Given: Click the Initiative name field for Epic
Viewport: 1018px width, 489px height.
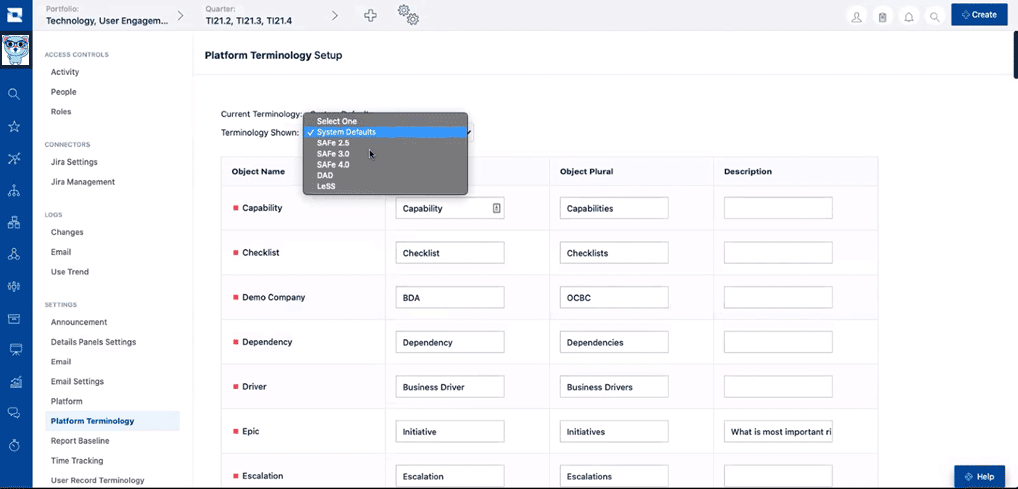Looking at the screenshot, I should click(x=450, y=431).
